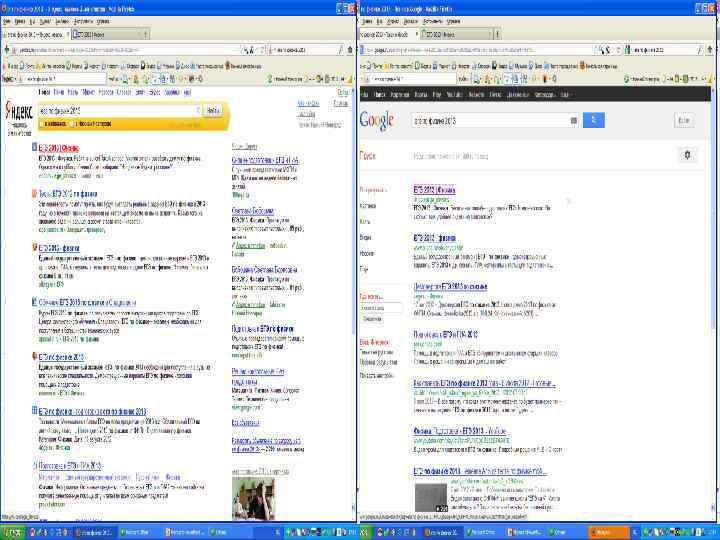Close the first tab in Google window

[x=417, y=34]
